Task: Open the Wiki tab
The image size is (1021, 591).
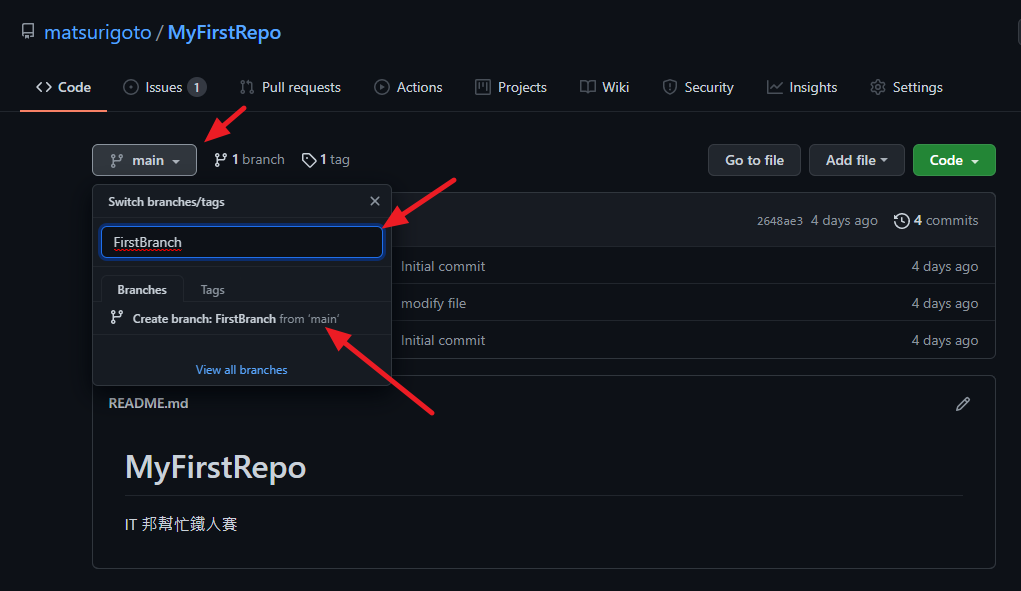Action: point(604,87)
